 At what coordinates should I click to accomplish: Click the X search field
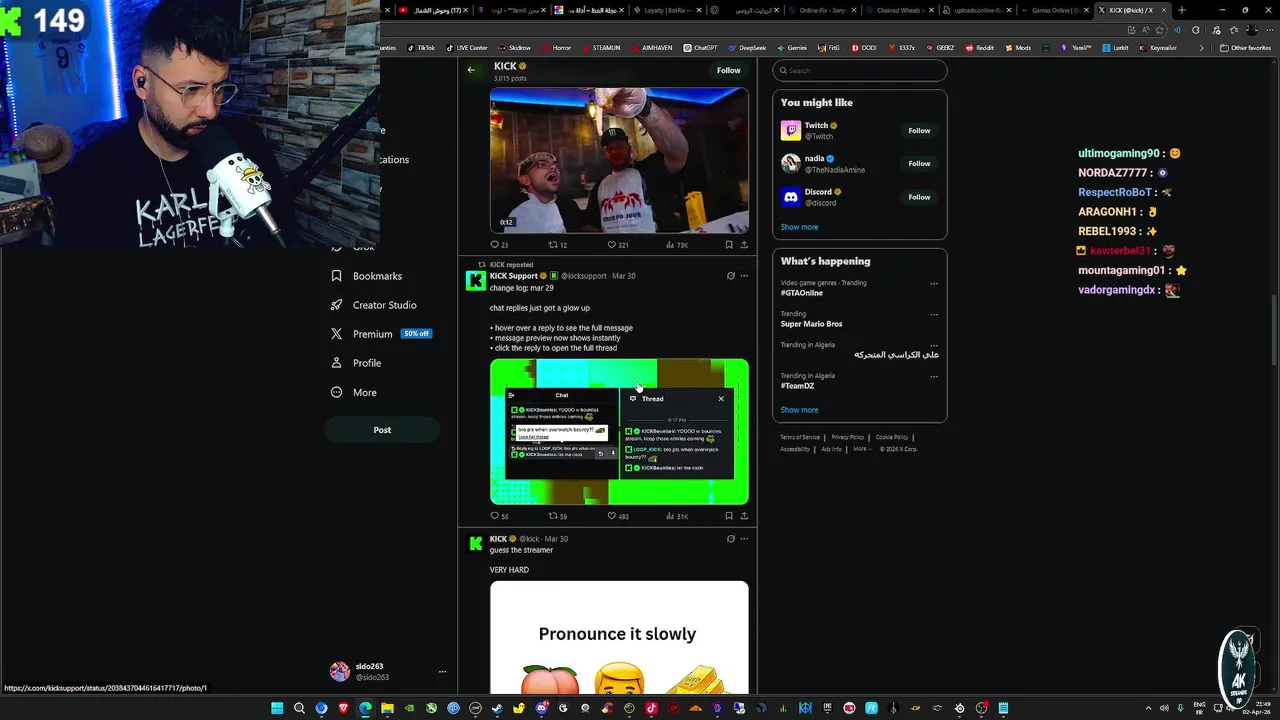click(860, 70)
